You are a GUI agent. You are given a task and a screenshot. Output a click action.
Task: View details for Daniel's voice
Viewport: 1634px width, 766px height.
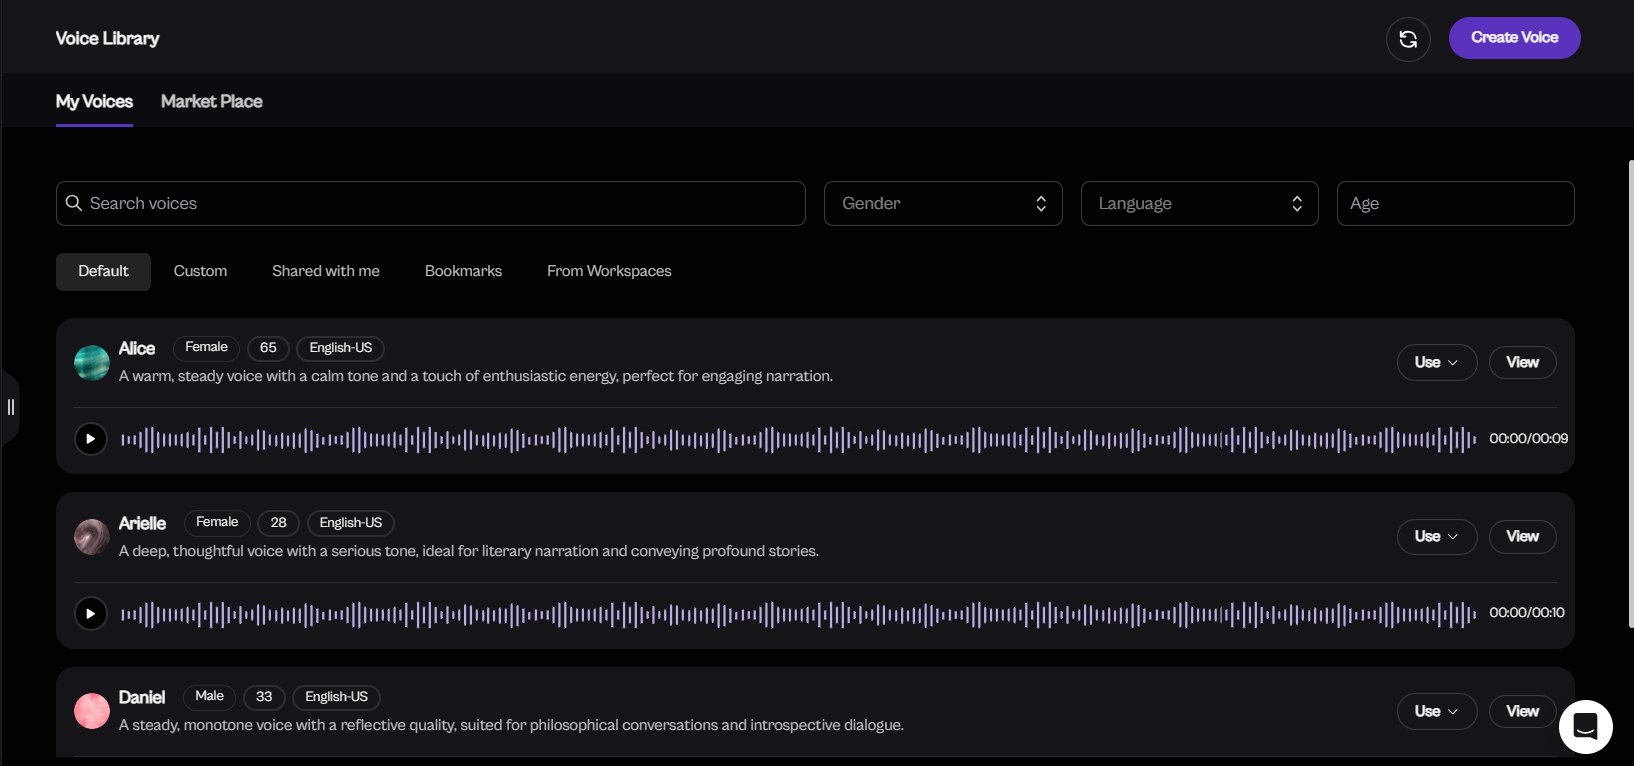pyautogui.click(x=1522, y=711)
